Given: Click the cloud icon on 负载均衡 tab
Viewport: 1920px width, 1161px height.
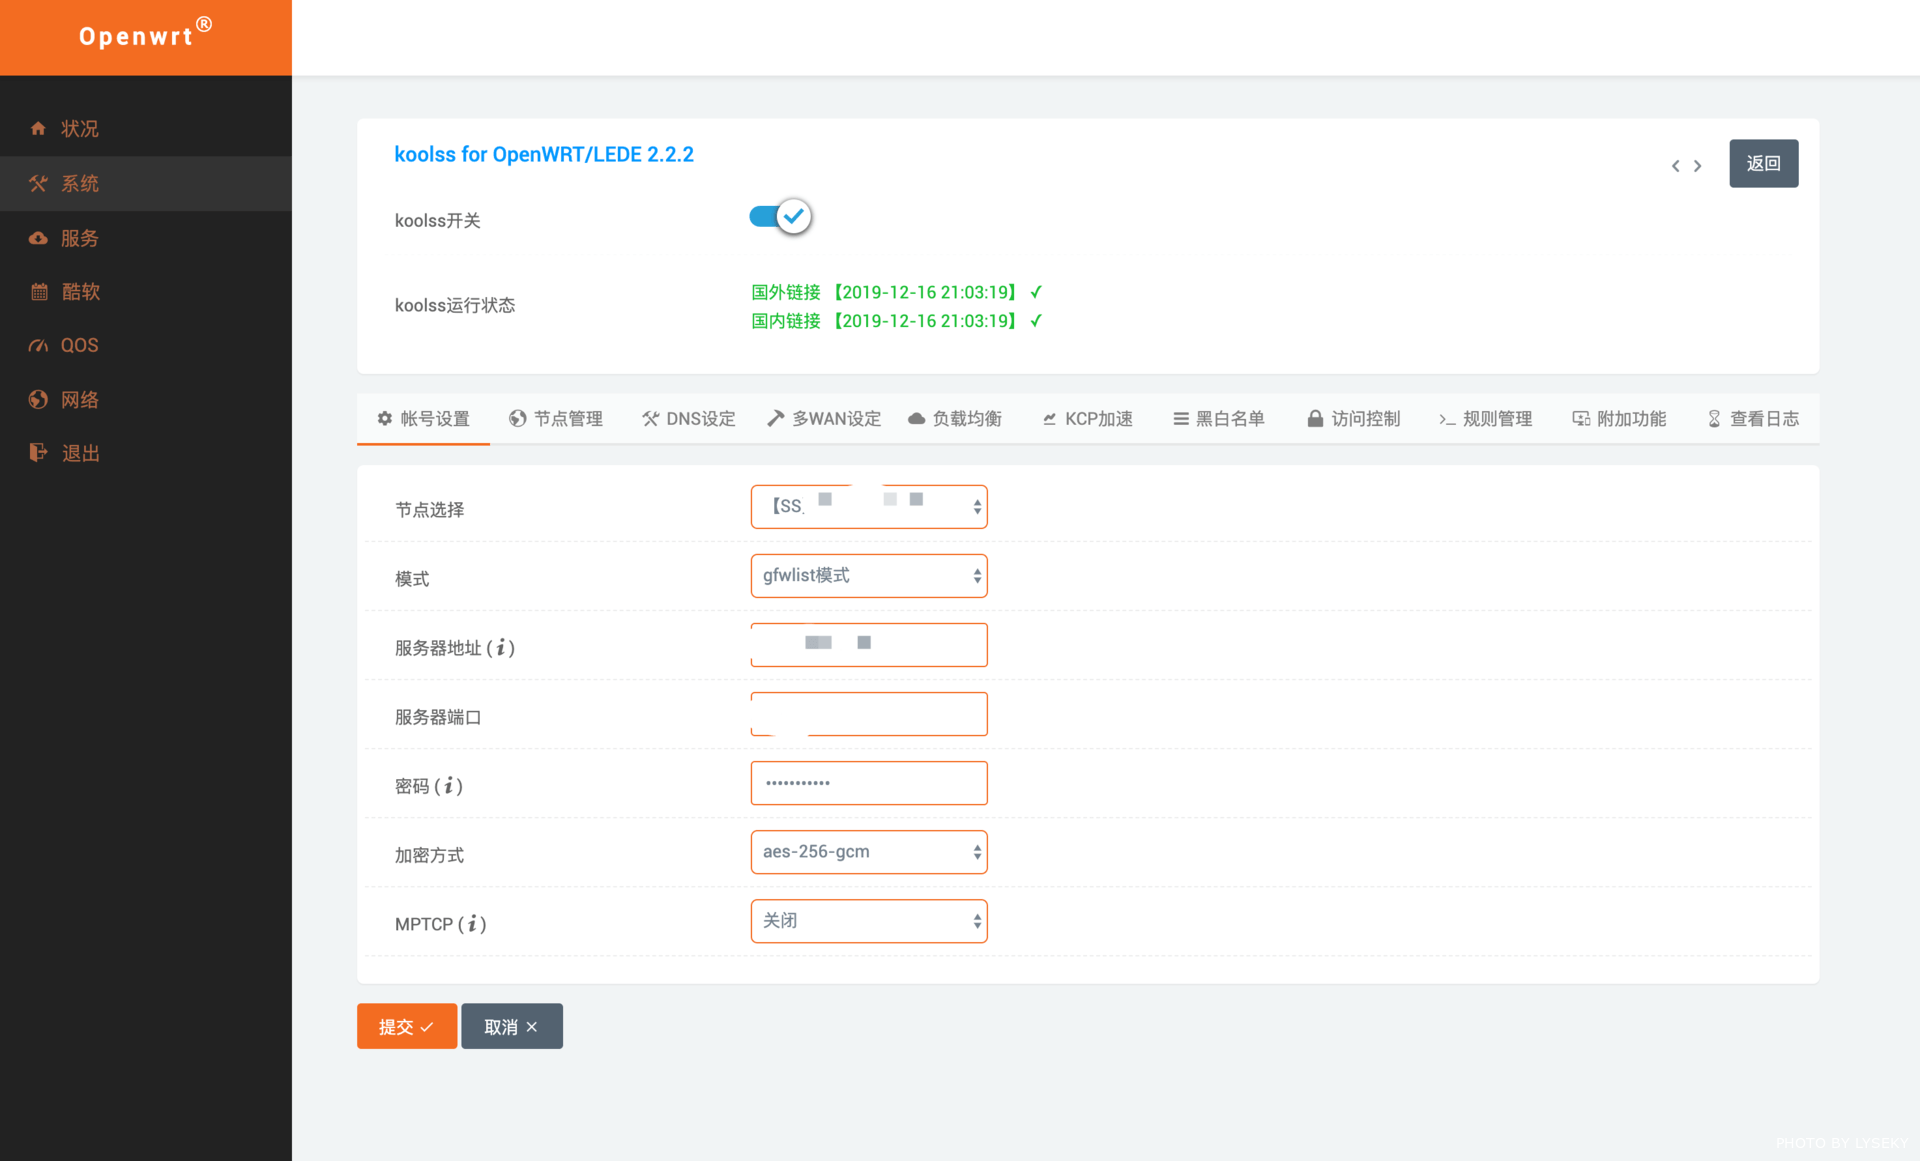Looking at the screenshot, I should click(x=916, y=418).
